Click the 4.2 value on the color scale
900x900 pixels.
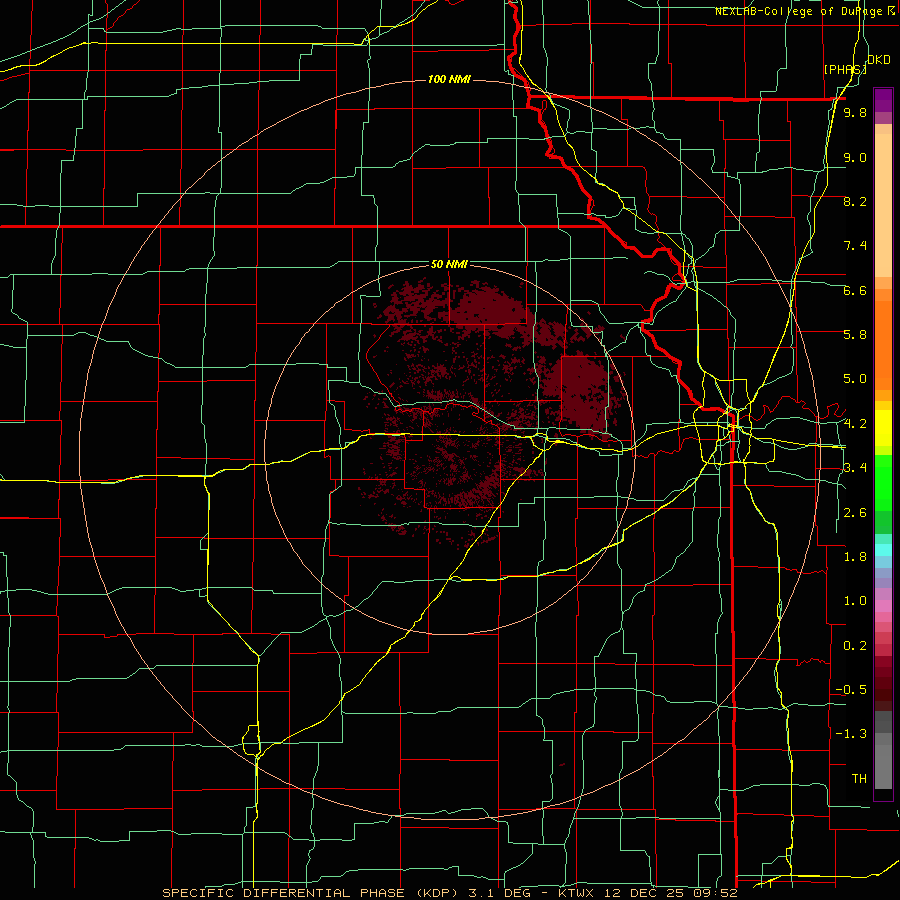855,424
